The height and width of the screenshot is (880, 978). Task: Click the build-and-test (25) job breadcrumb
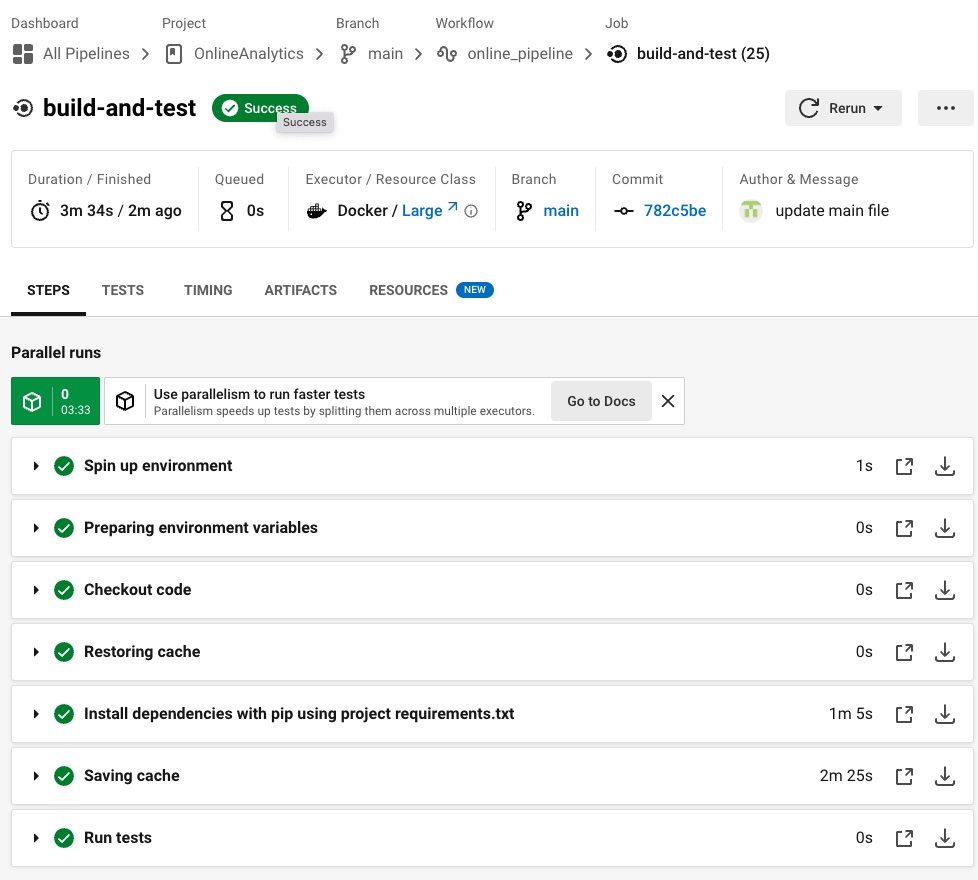click(x=703, y=54)
